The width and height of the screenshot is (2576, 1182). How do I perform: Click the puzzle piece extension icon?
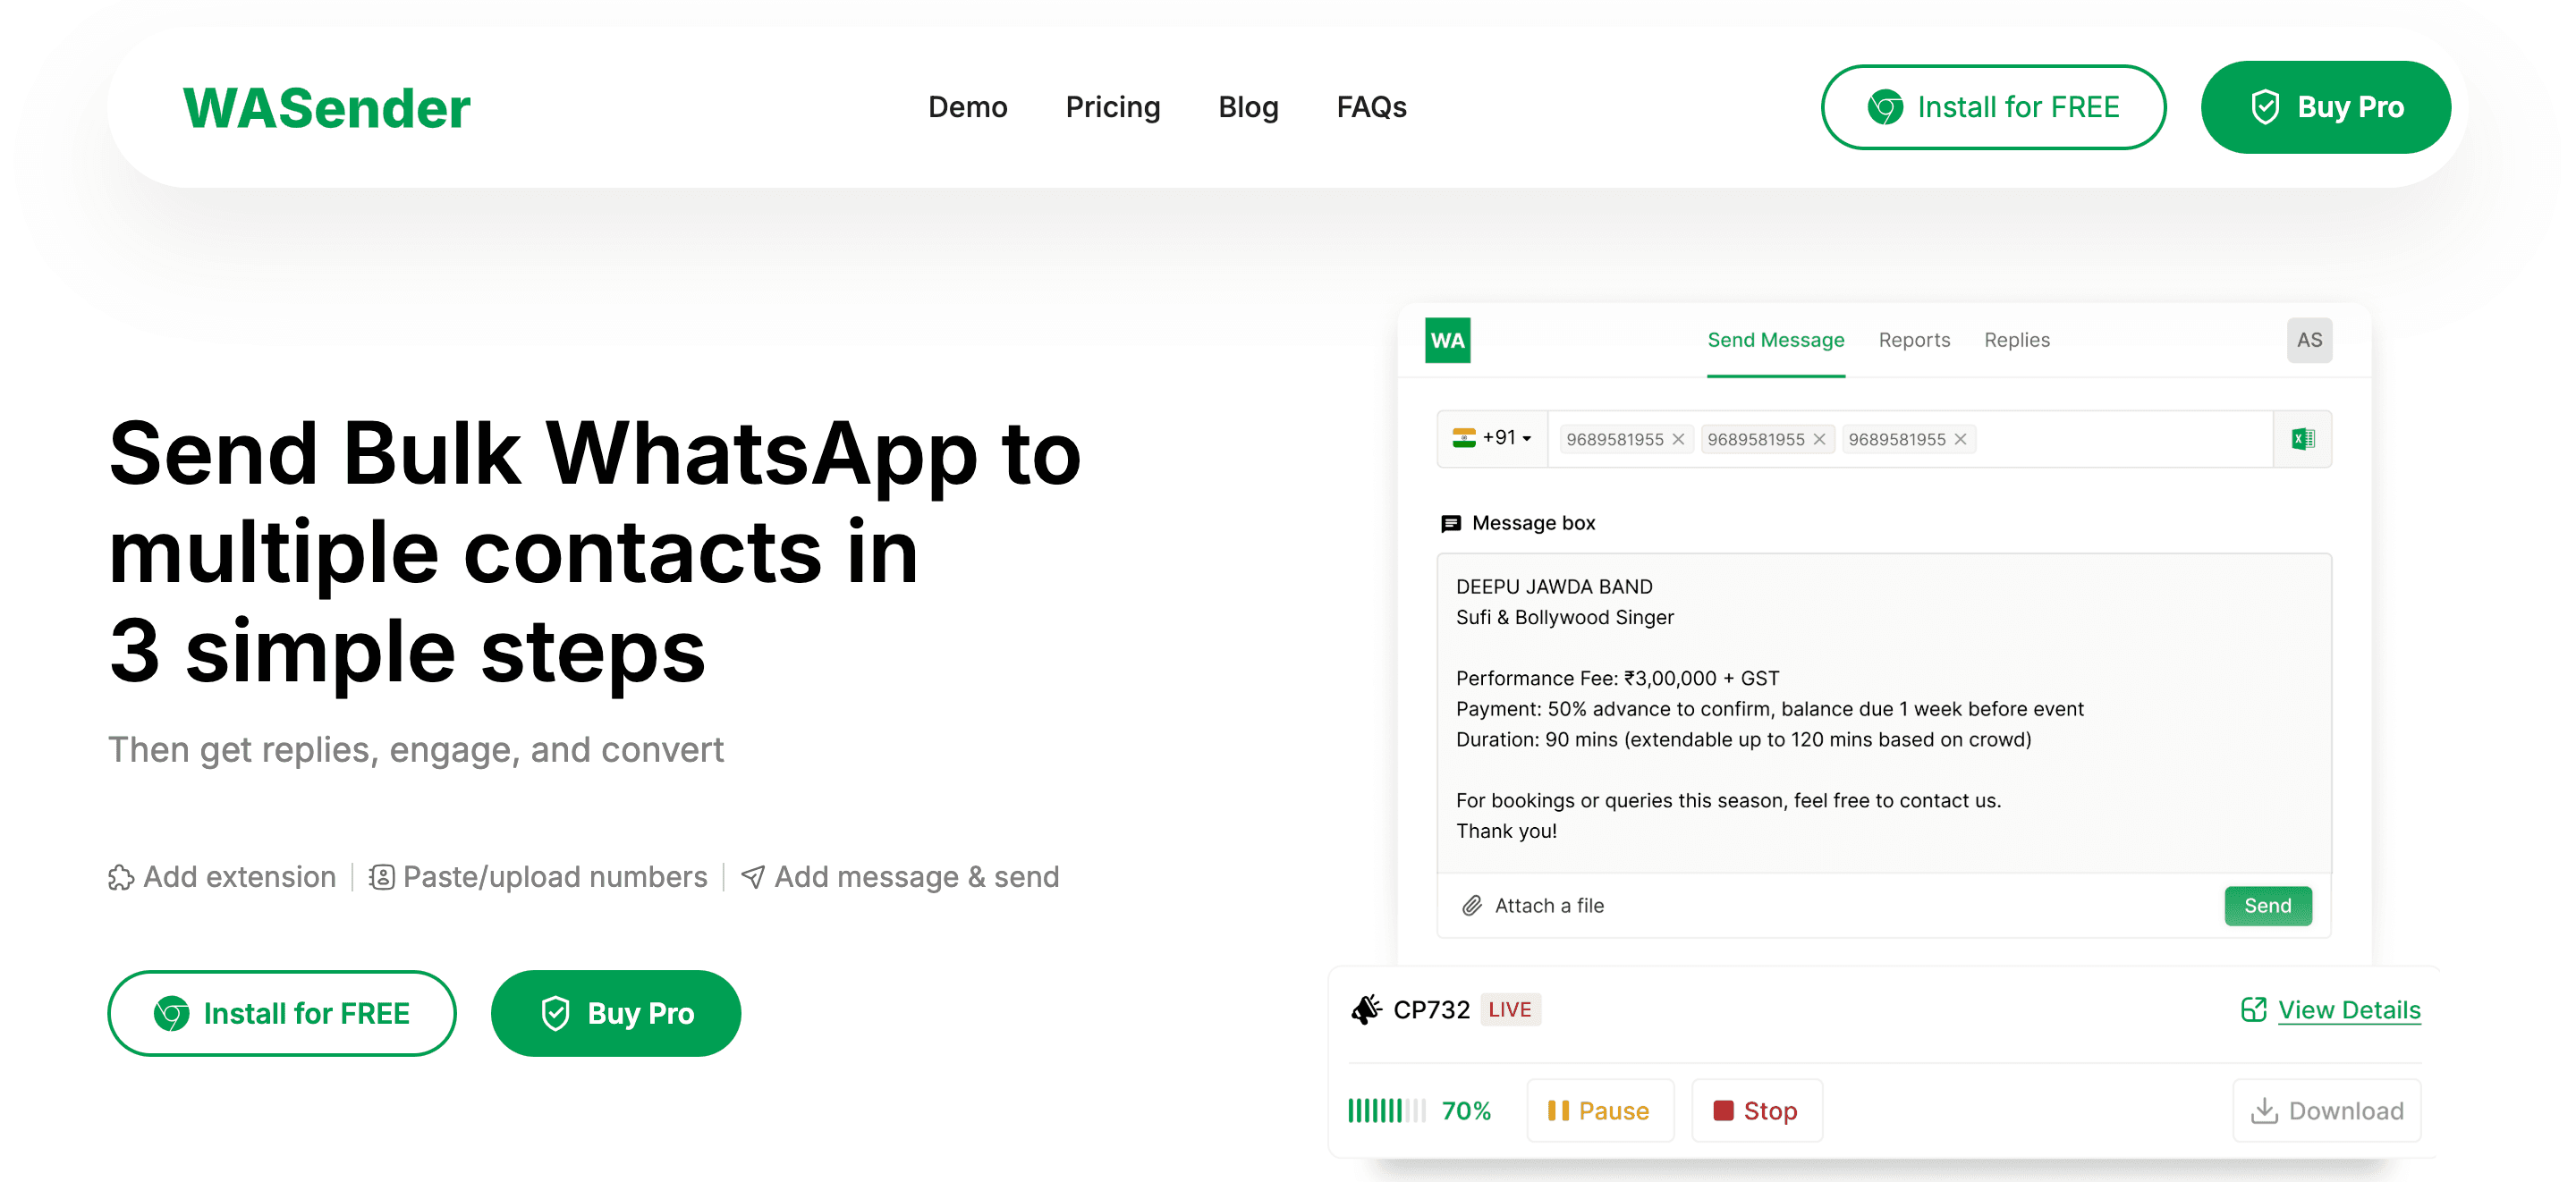[121, 878]
